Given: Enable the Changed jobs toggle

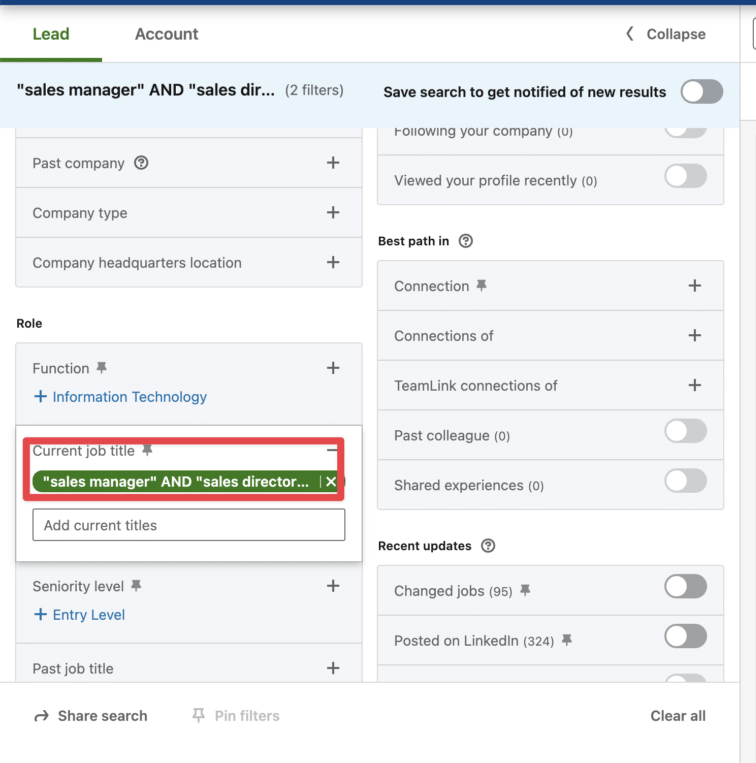Looking at the screenshot, I should point(685,587).
